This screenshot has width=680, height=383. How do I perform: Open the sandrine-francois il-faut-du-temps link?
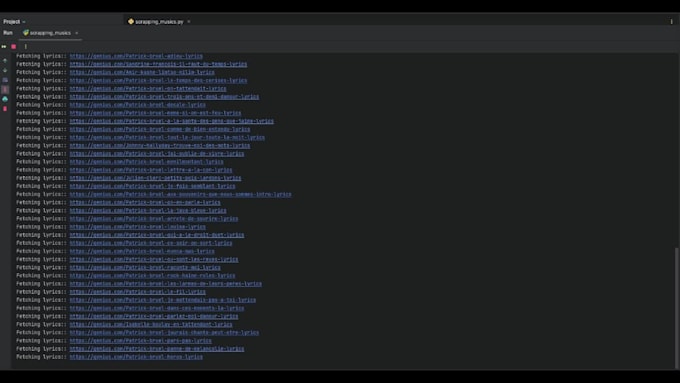point(158,64)
